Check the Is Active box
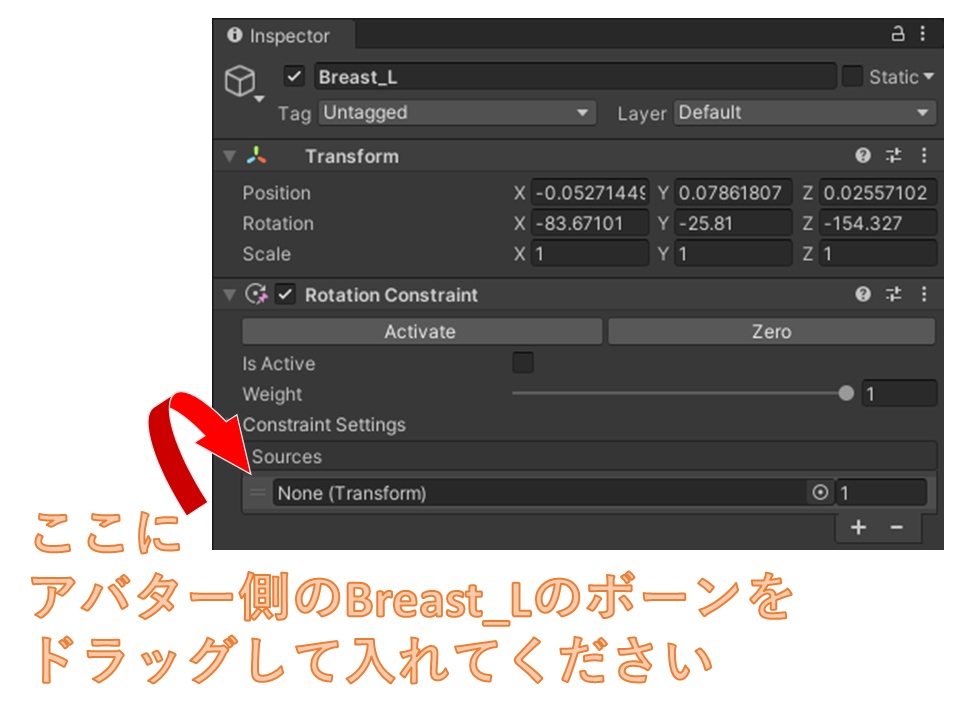Screen dimensions: 960x720 coord(523,362)
